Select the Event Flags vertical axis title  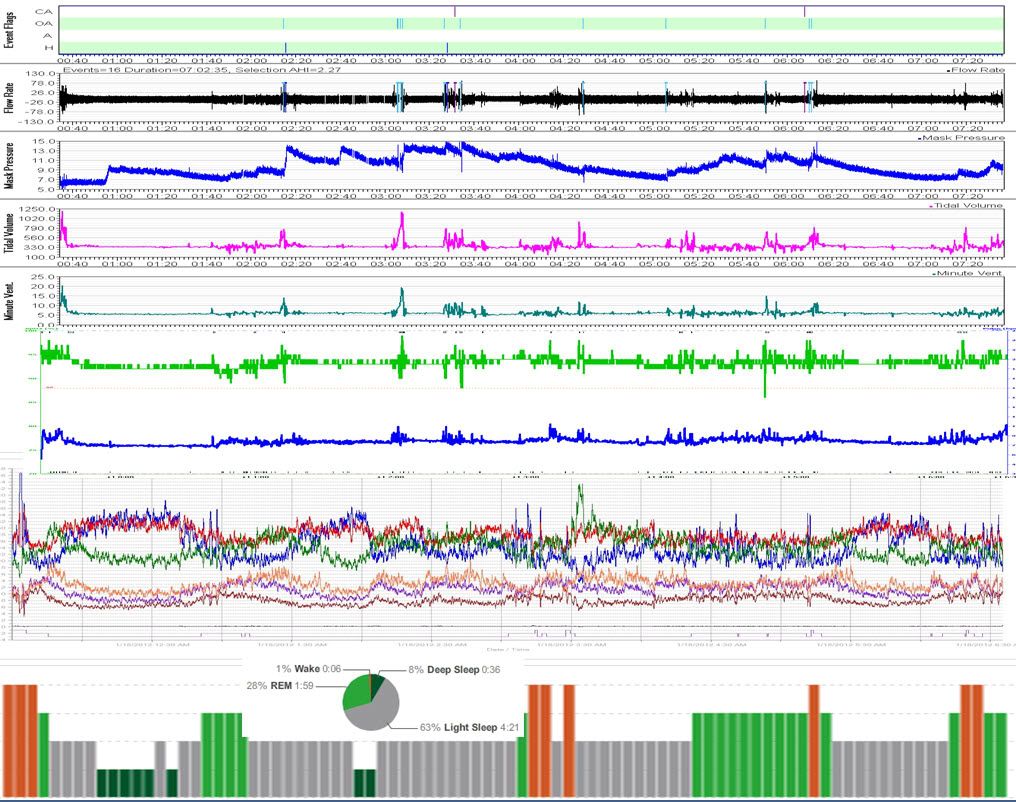click(x=9, y=29)
